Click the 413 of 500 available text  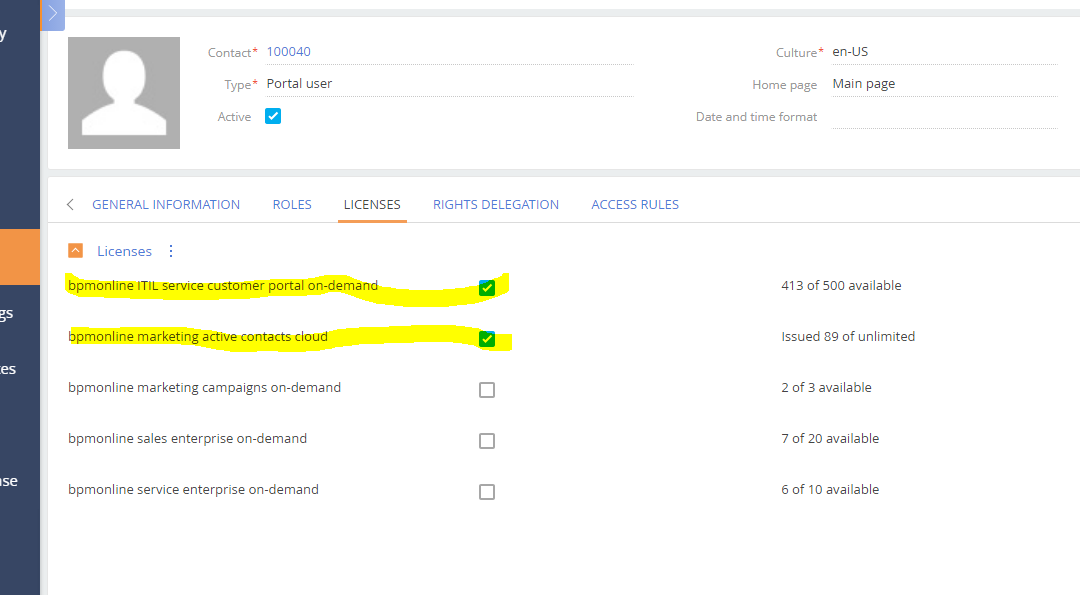(x=841, y=286)
